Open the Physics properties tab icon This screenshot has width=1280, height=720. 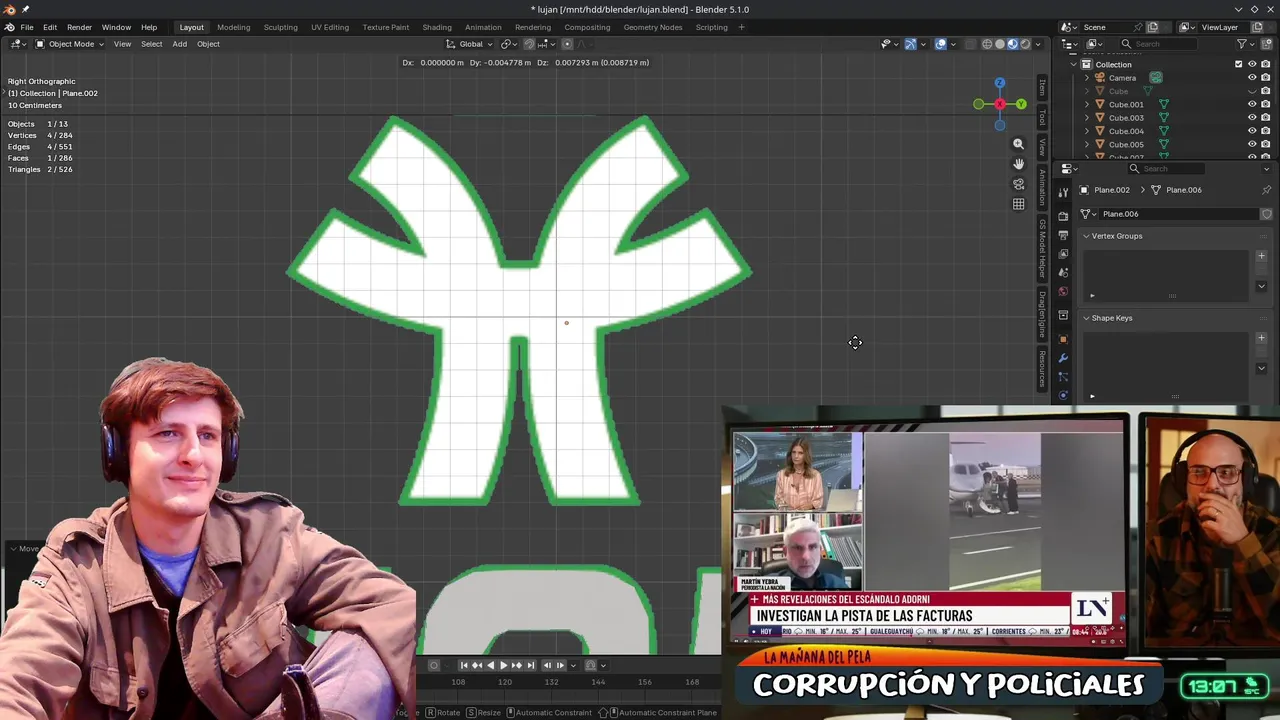tap(1063, 395)
